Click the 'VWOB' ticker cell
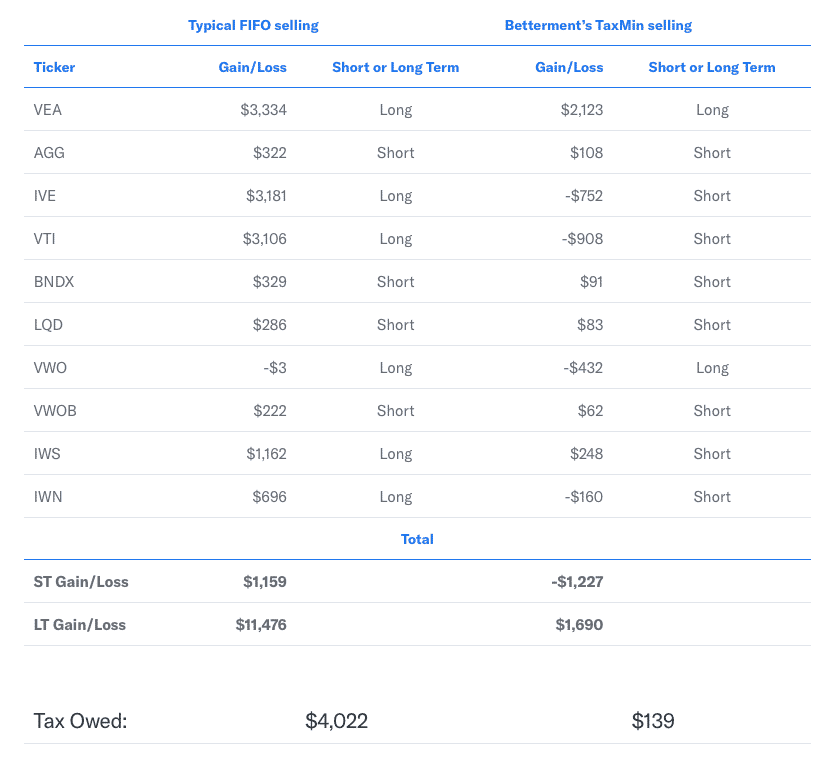Screen dimensions: 838x769 click(x=55, y=411)
